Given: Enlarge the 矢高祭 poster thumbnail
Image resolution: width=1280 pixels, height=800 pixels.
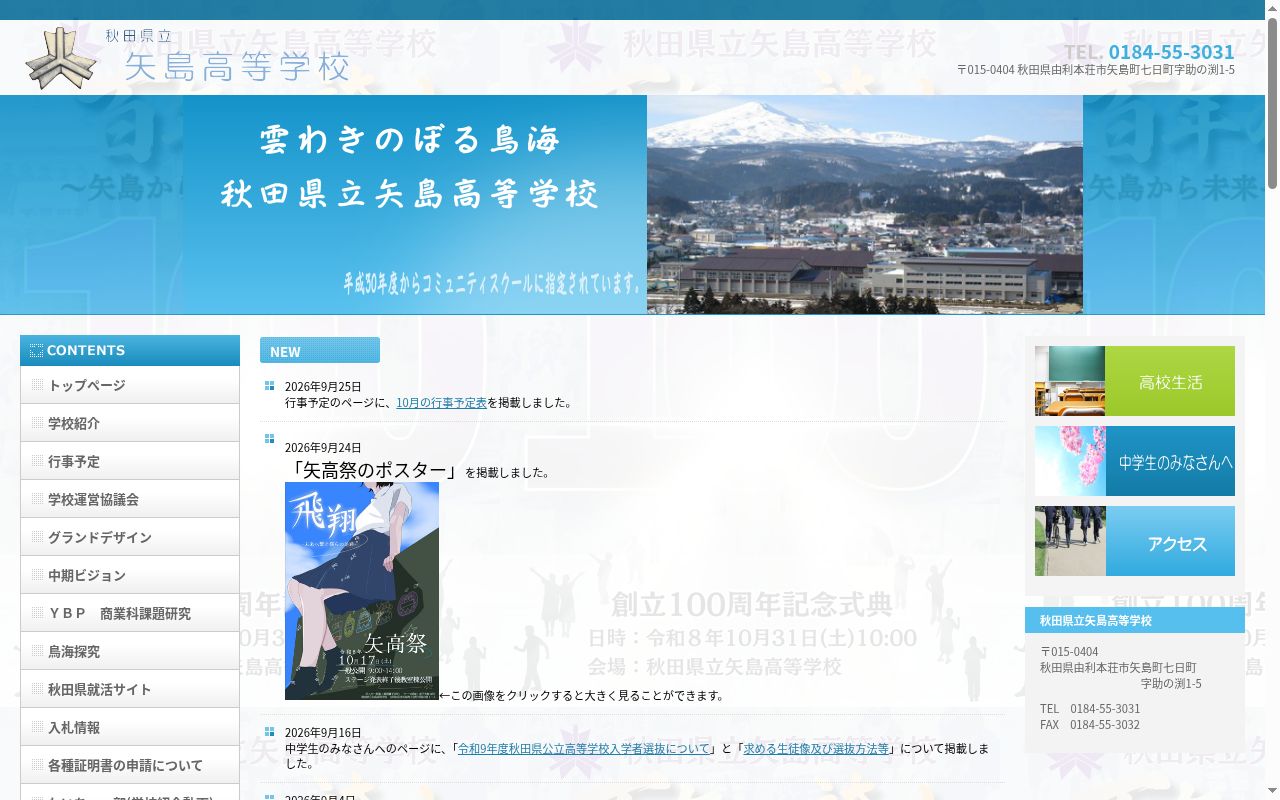Looking at the screenshot, I should coord(362,591).
